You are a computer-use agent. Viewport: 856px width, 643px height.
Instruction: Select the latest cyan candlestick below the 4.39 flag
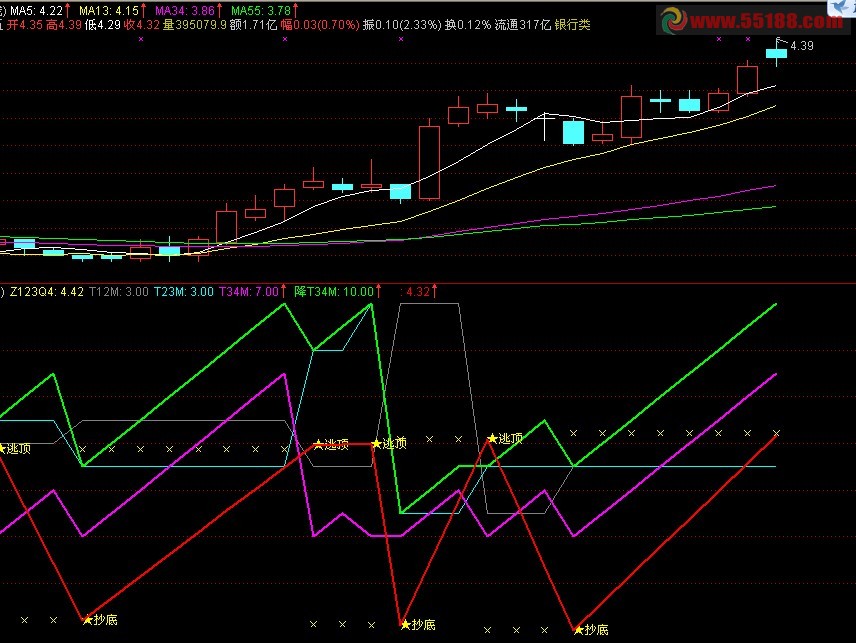click(x=776, y=53)
